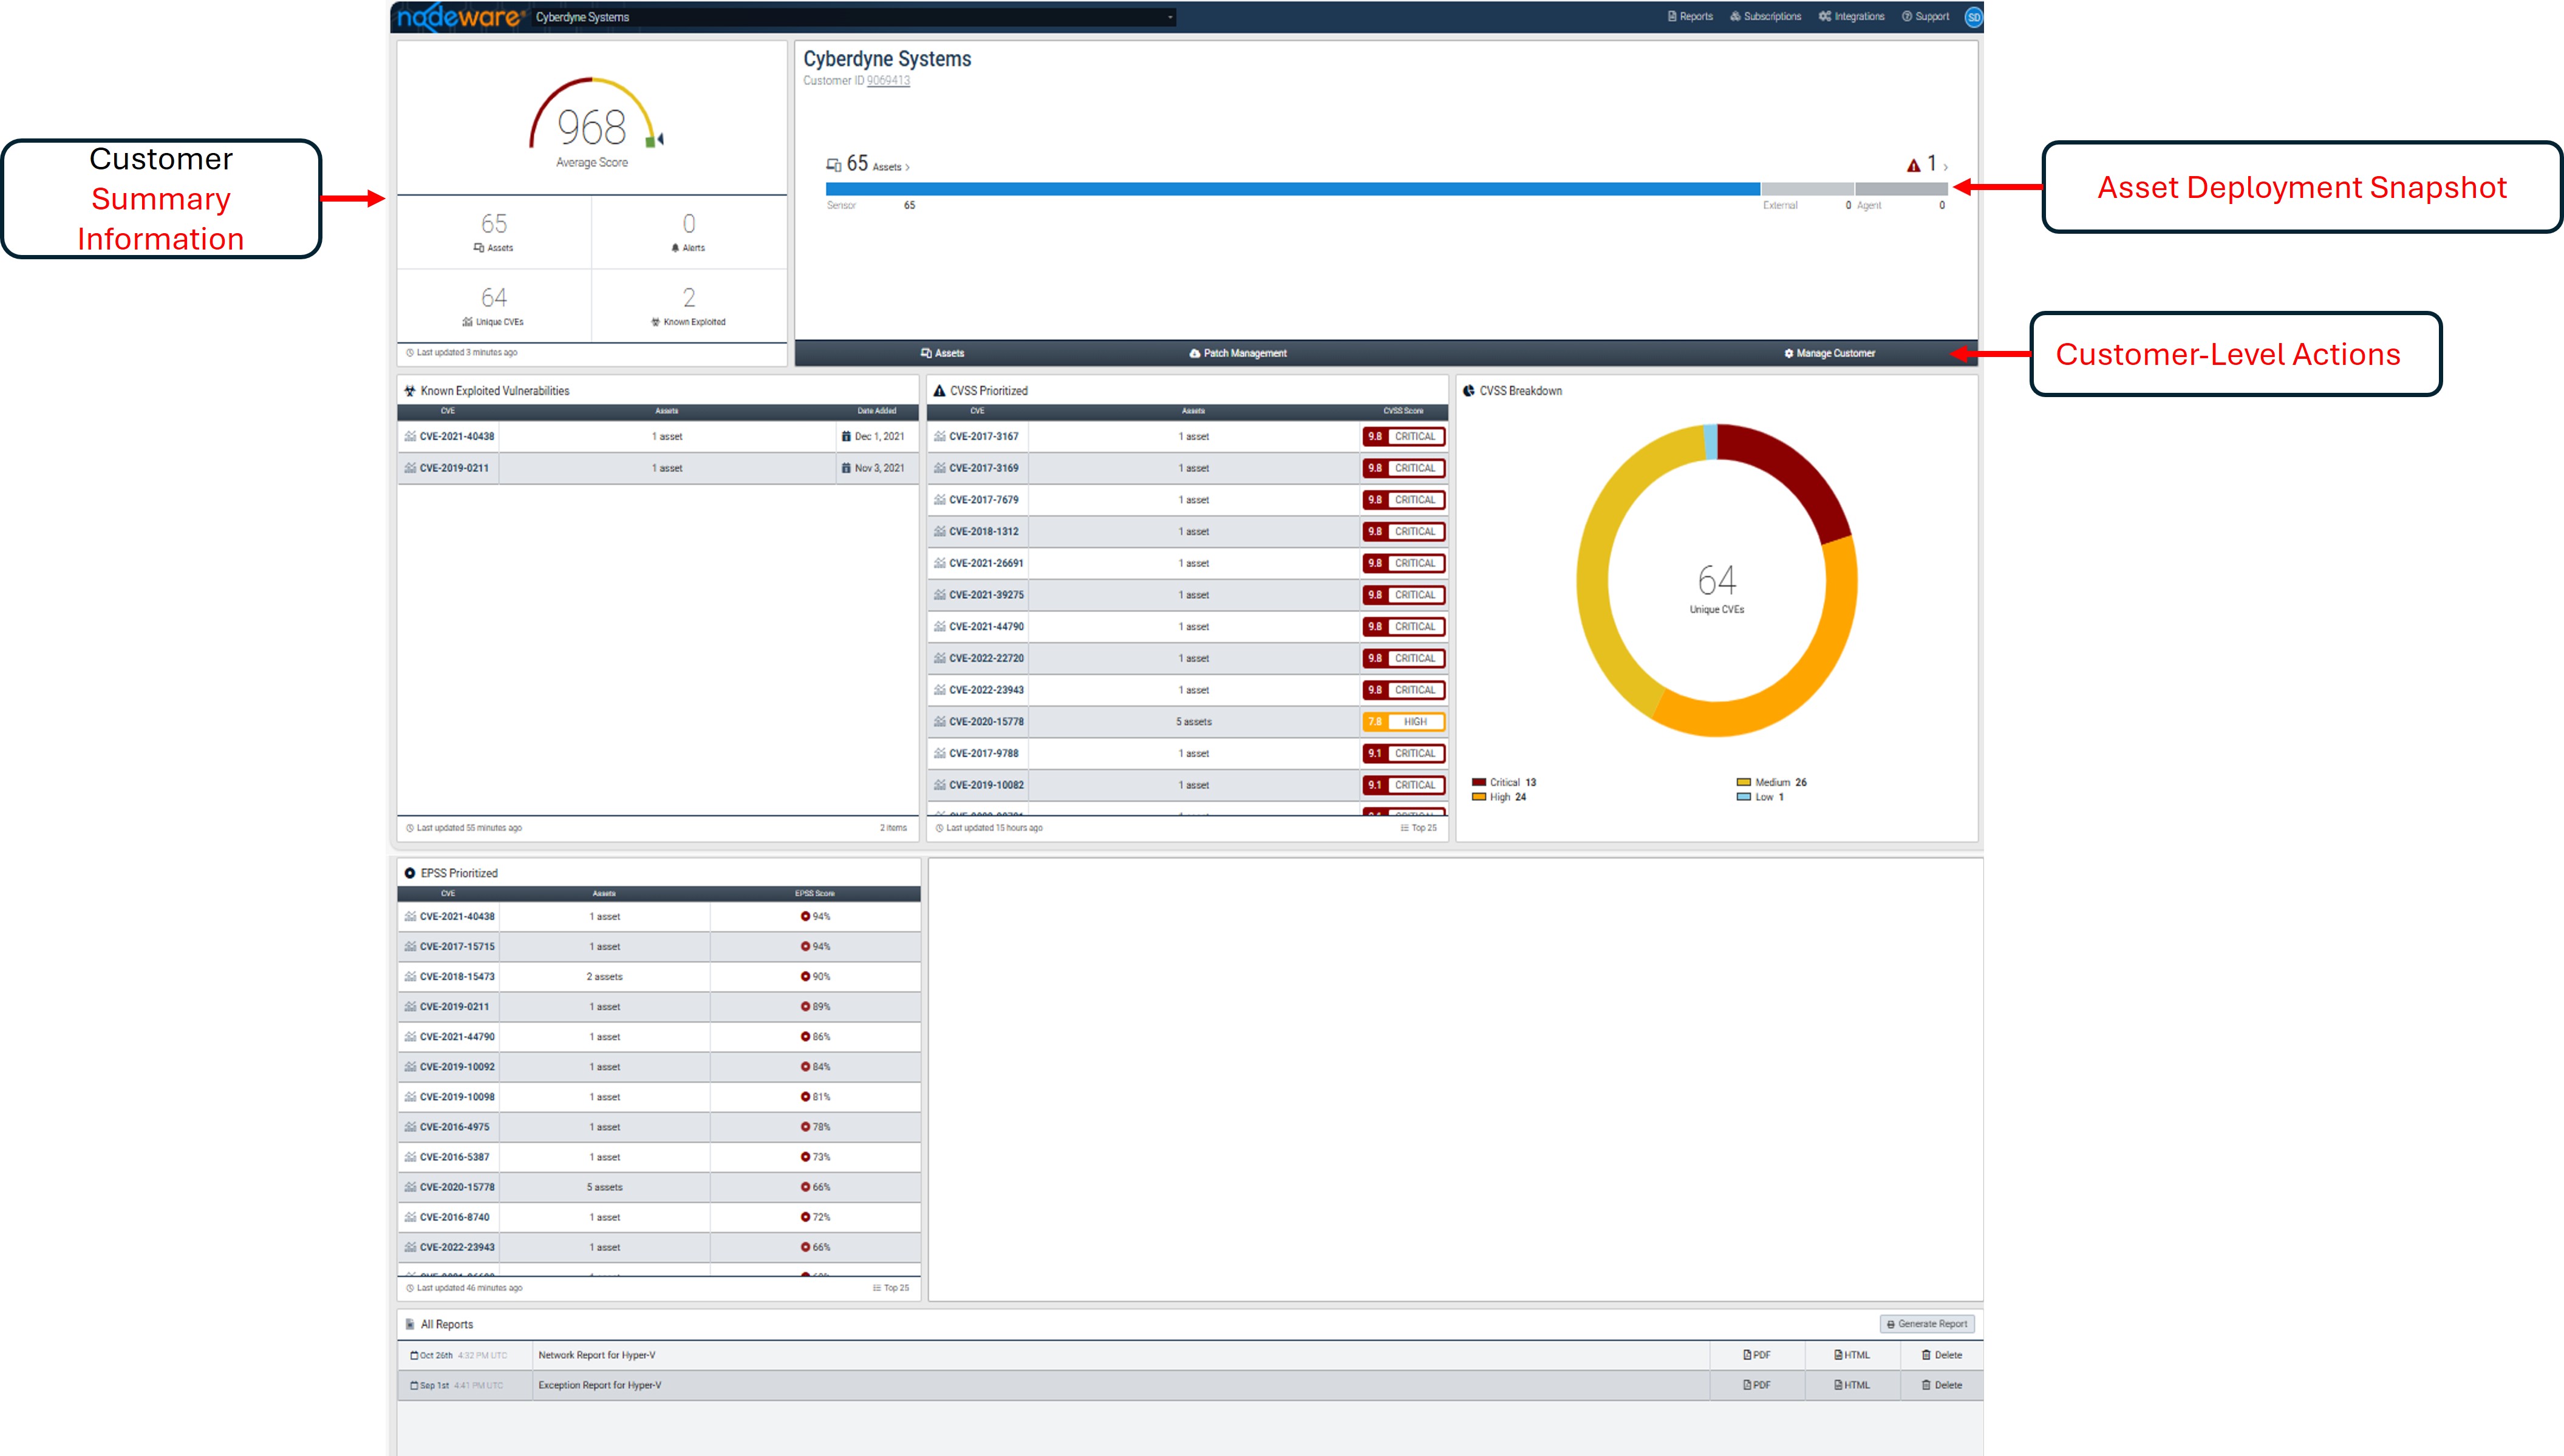
Task: Click the calendar icon next to Nov 3, 2021
Action: coord(846,468)
